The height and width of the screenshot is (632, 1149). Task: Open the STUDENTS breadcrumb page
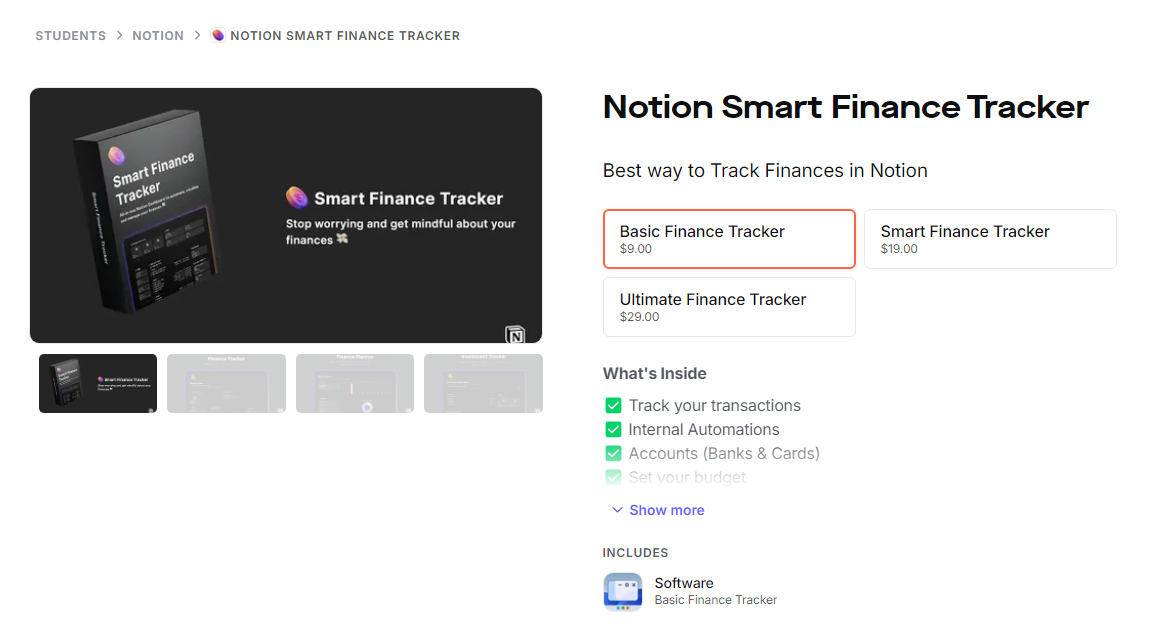70,35
